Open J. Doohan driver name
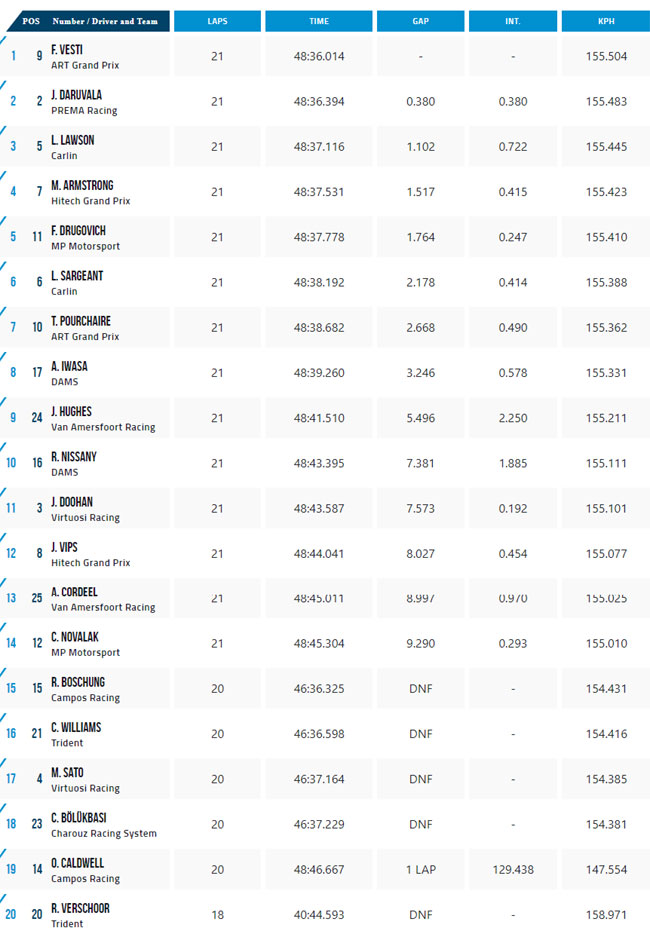The image size is (650, 937). pos(72,502)
